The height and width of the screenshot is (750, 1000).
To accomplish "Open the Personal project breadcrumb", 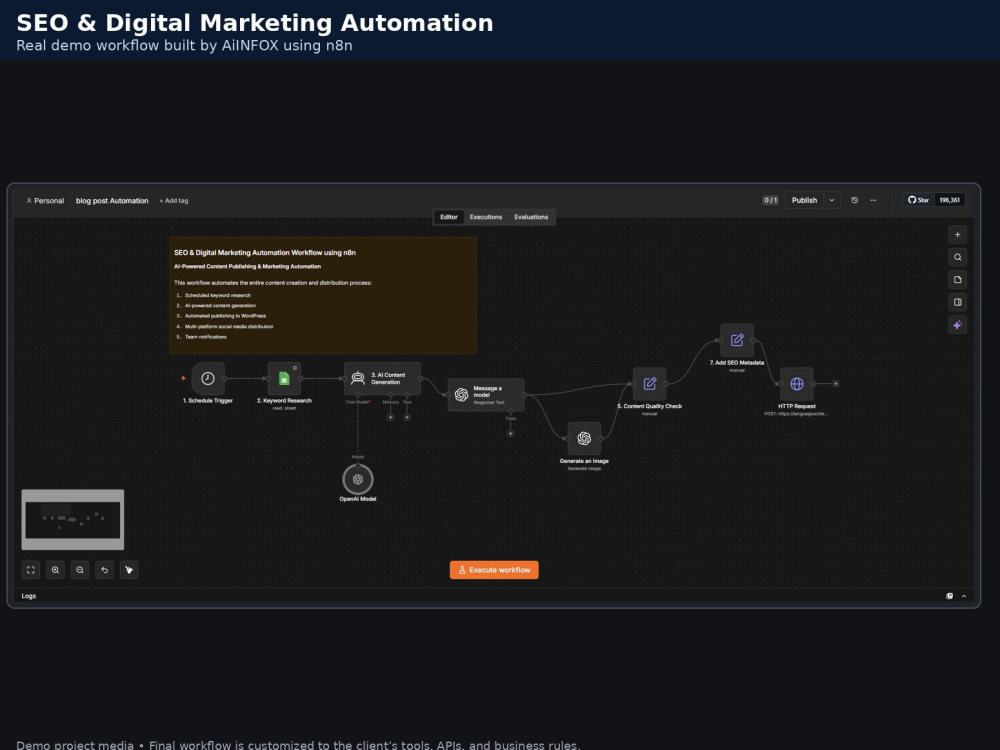I will coord(45,200).
